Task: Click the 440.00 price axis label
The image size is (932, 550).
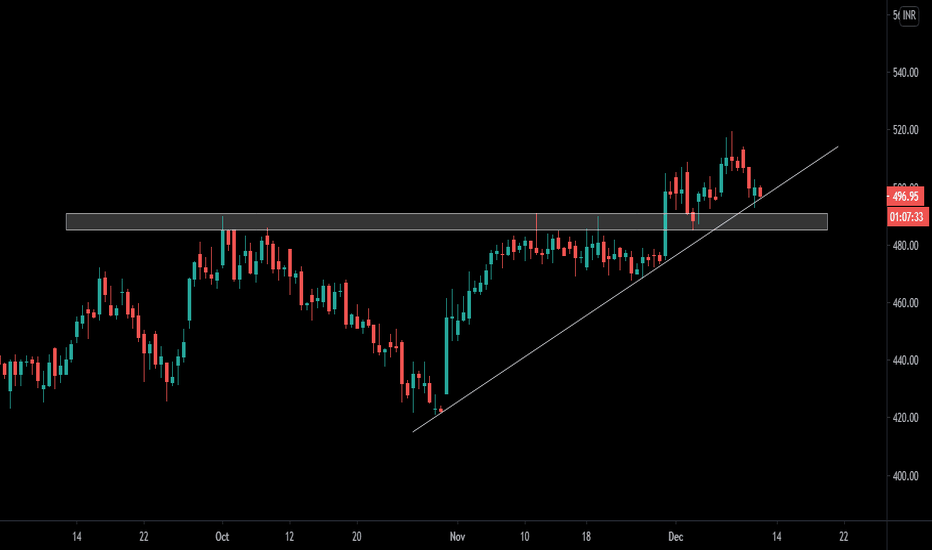Action: click(905, 360)
